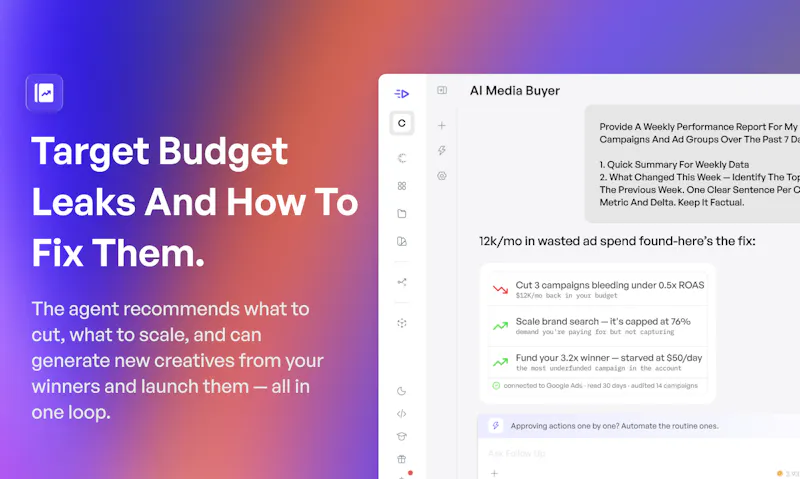This screenshot has height=479, width=800.
Task: Click the 'The agent recommends' paragraph
Action: (x=178, y=360)
